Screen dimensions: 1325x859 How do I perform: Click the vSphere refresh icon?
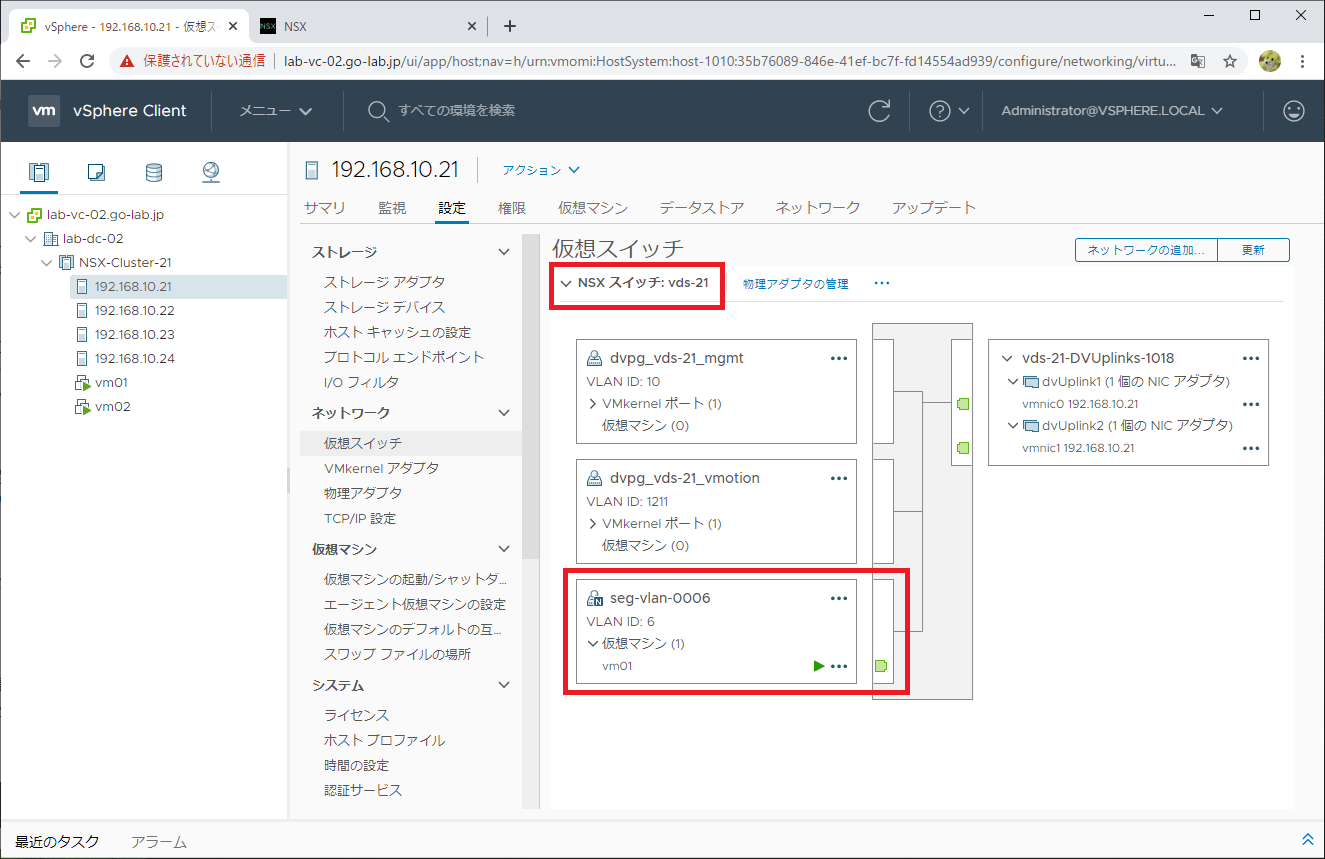click(879, 111)
